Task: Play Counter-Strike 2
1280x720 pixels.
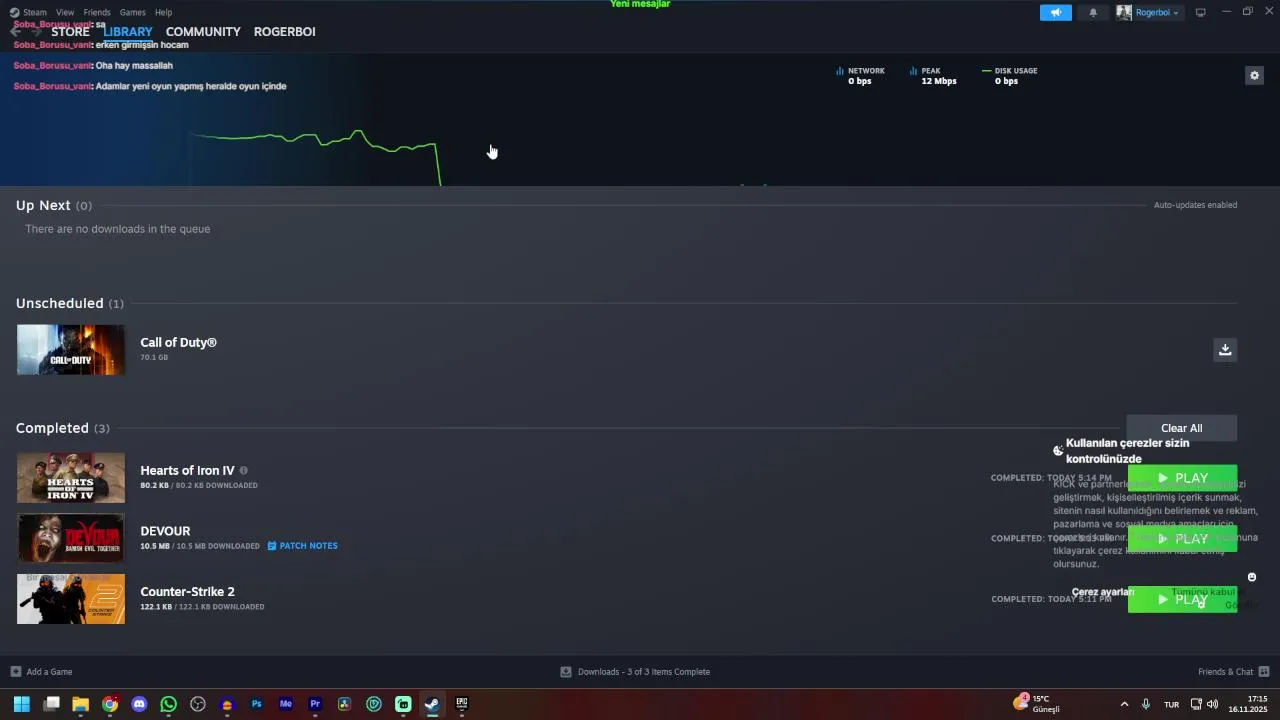Action: (x=1182, y=599)
